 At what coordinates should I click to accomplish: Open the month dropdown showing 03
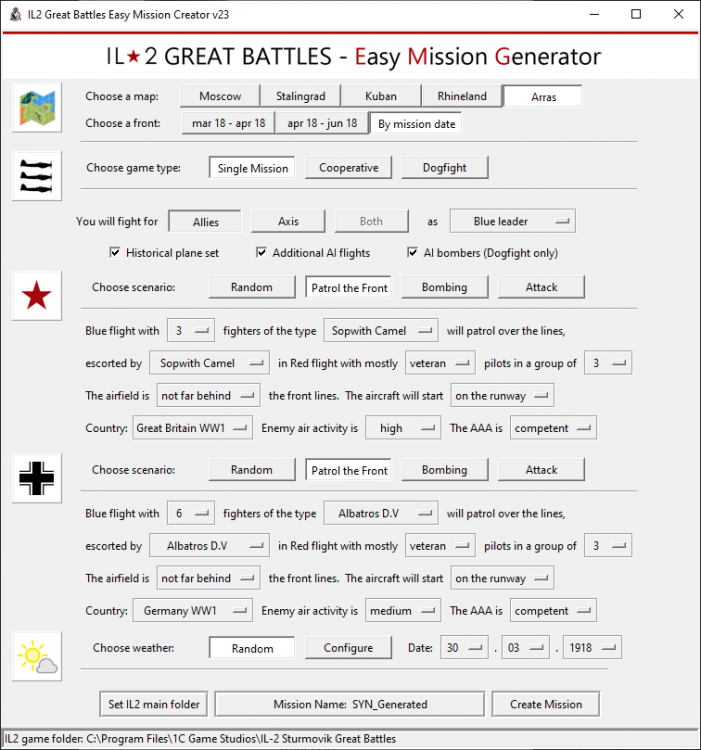click(526, 648)
